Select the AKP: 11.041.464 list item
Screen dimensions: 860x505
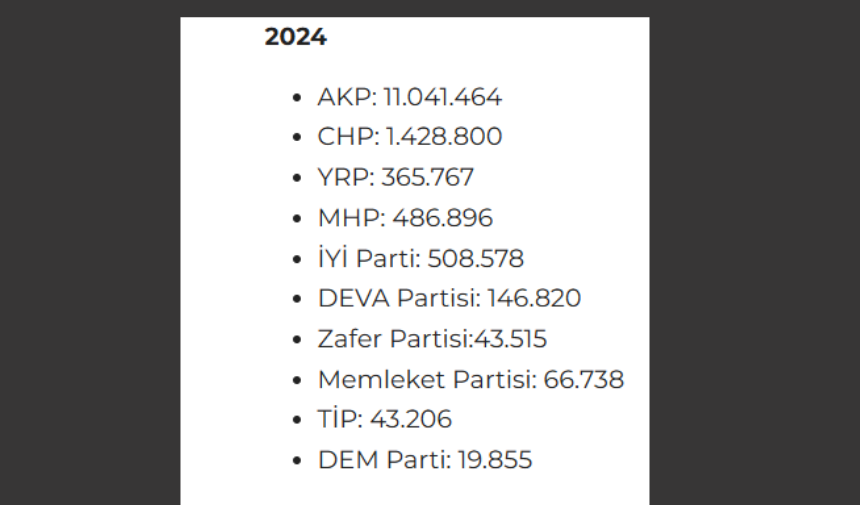point(410,97)
